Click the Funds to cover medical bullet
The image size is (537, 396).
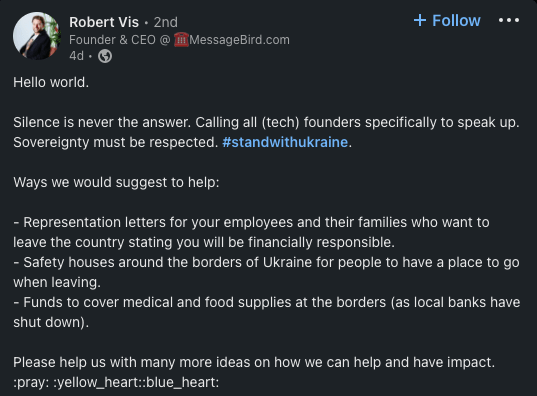point(266,312)
